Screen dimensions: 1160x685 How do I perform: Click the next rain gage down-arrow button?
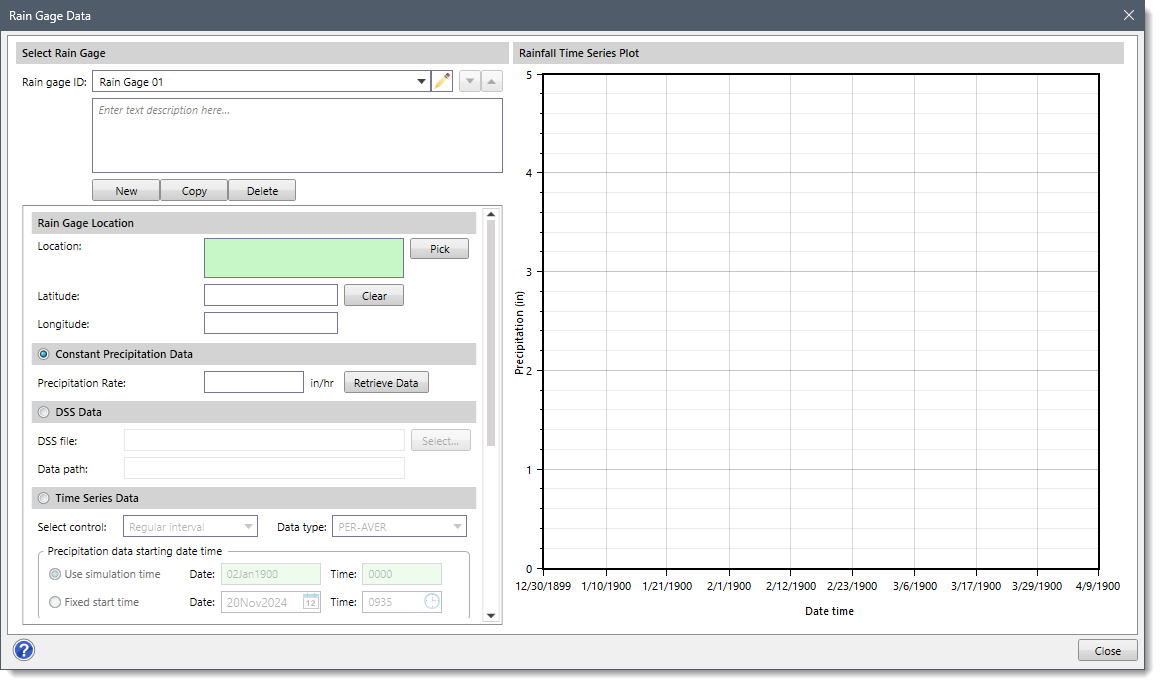470,81
